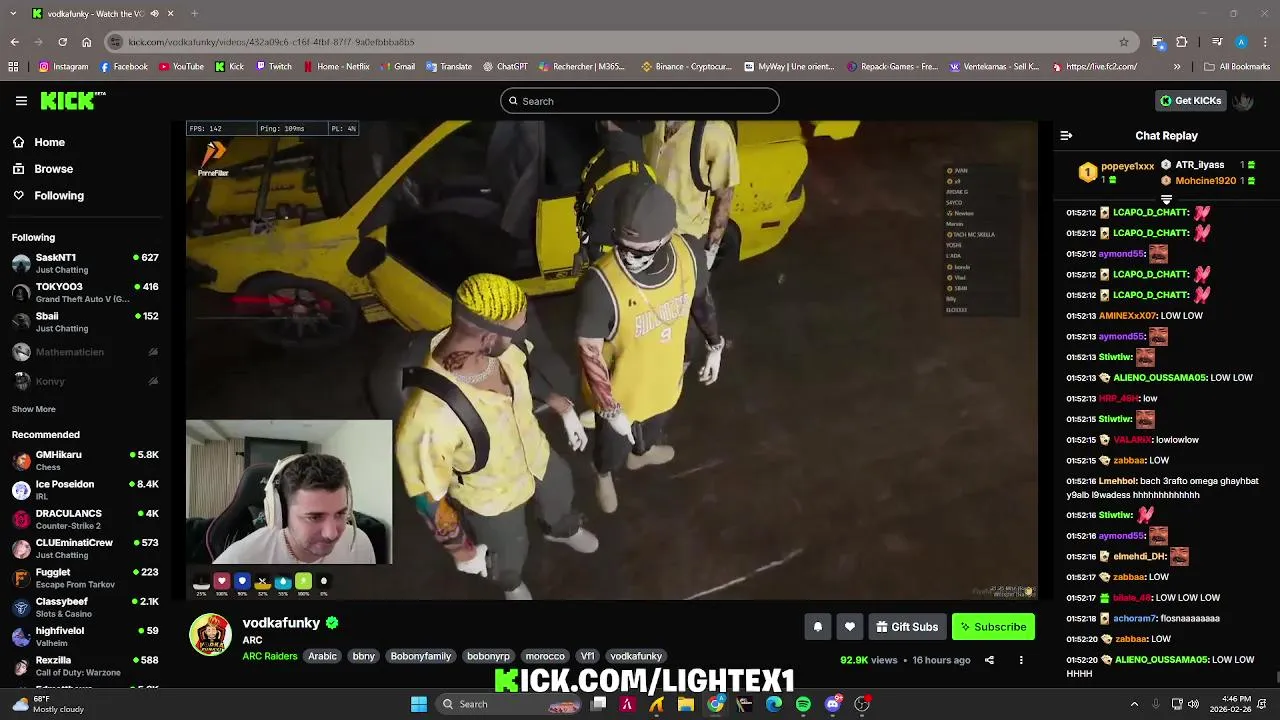This screenshot has width=1280, height=720.
Task: Open Sbaii followed channel
Action: [x=85, y=322]
